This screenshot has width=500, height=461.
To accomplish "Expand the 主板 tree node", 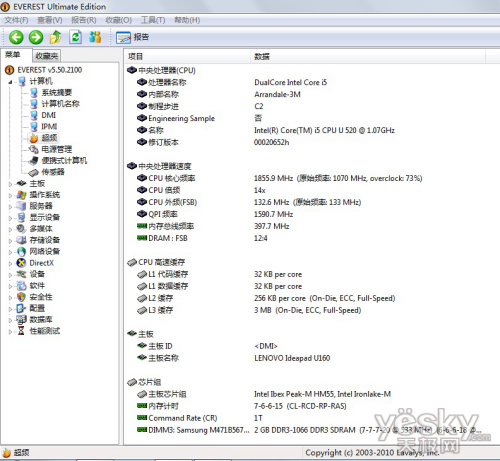I will [x=11, y=184].
